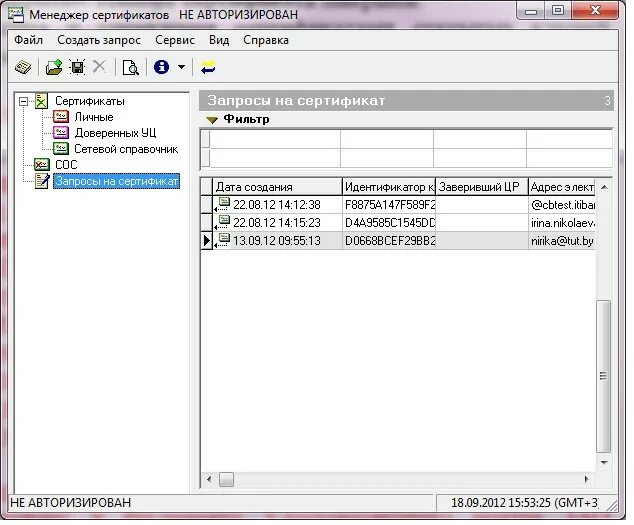Click the save to disk toolbar icon

[77, 67]
